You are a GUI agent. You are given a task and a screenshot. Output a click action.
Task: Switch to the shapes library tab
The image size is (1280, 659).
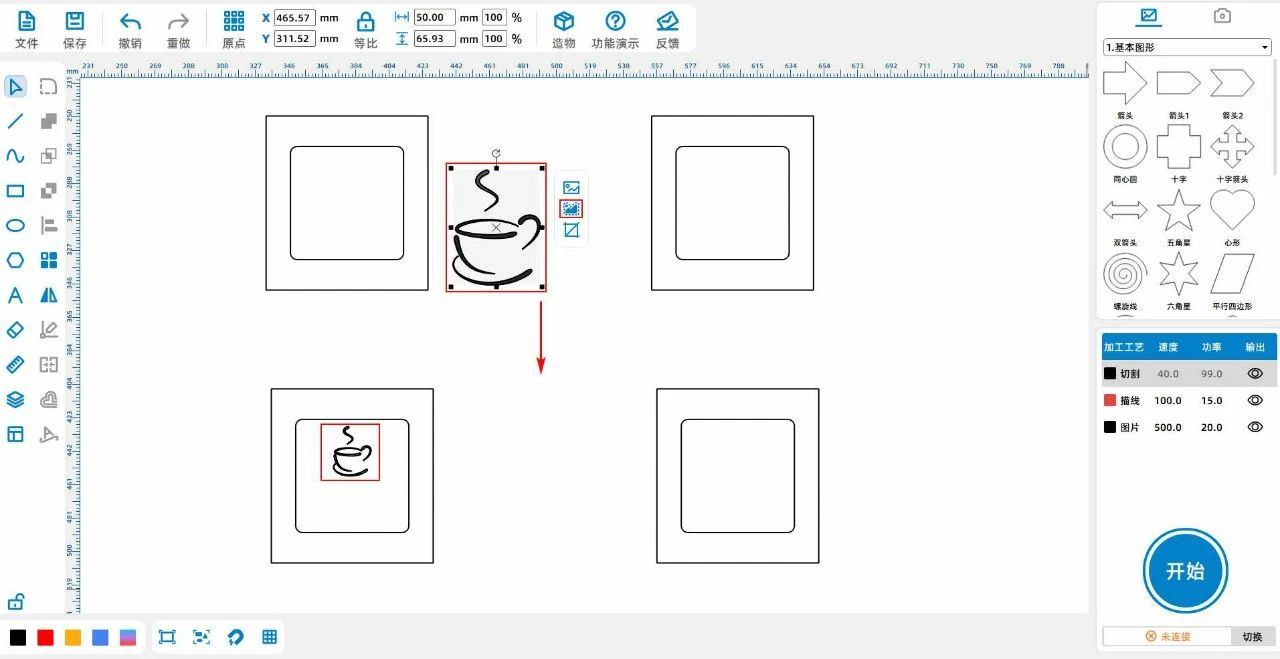coord(1149,16)
